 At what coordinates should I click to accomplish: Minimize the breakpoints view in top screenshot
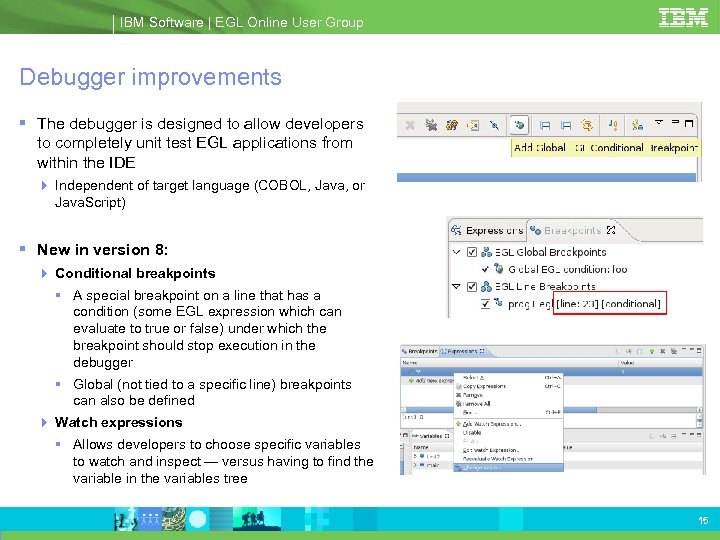pyautogui.click(x=675, y=122)
